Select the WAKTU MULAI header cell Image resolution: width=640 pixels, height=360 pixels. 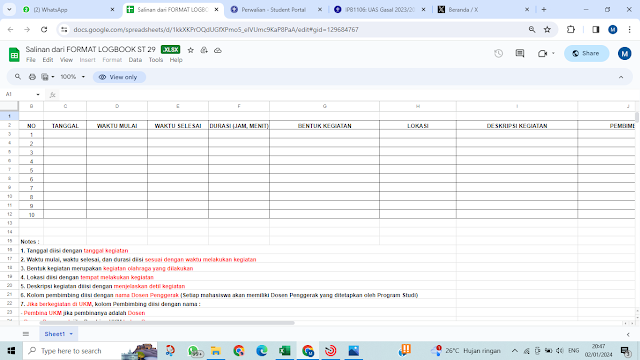point(117,126)
